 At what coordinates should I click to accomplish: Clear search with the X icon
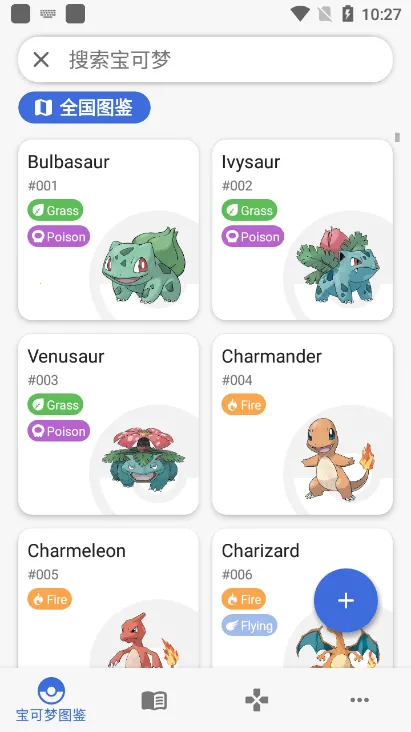[41, 60]
